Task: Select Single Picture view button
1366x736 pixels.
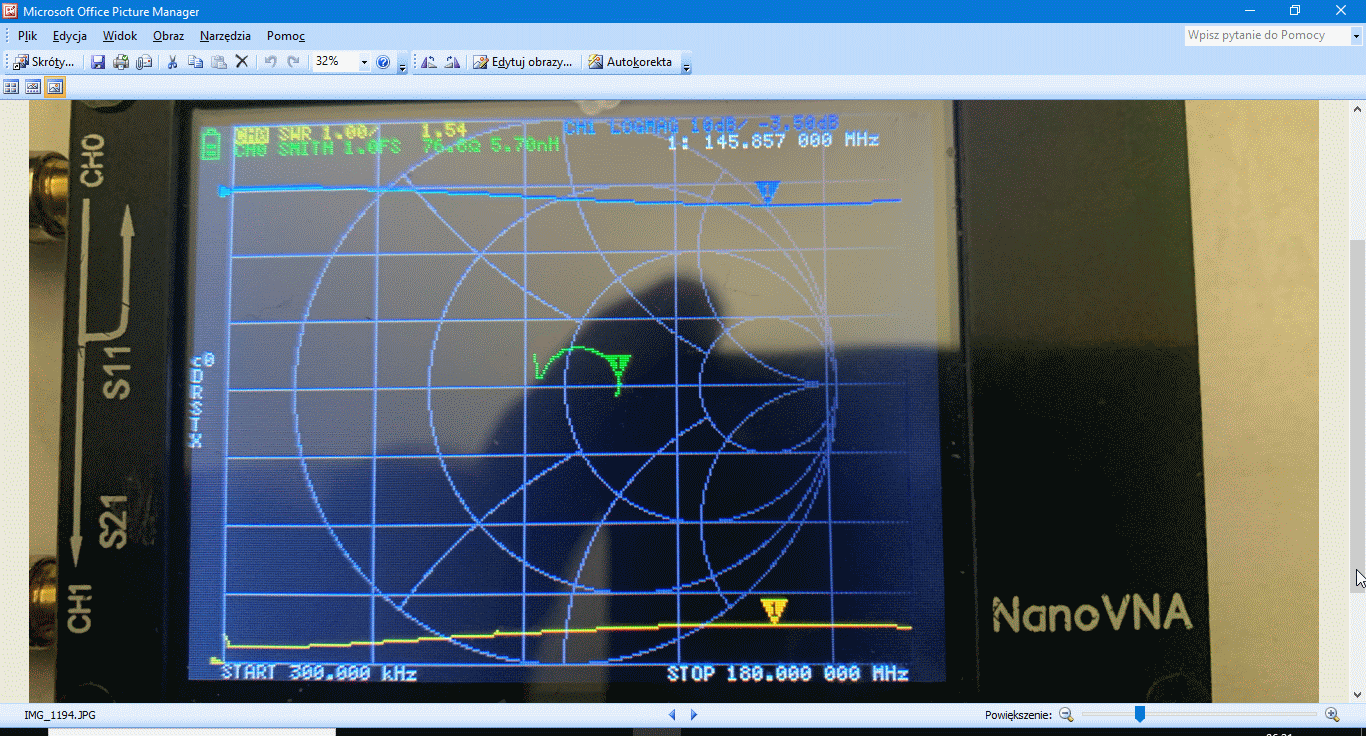Action: click(55, 87)
